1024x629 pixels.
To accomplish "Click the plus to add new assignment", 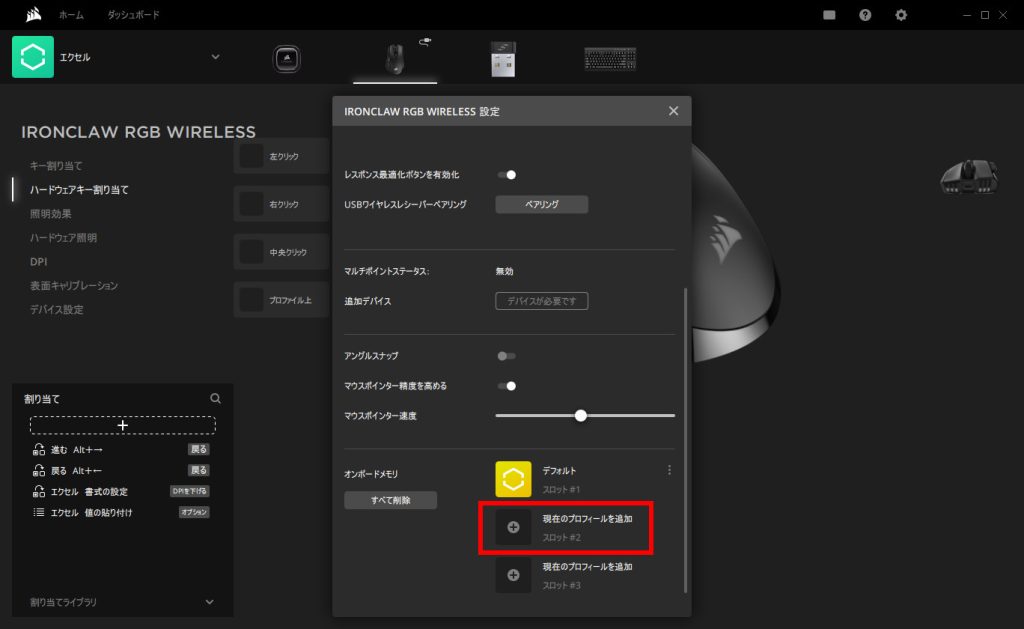I will [123, 425].
